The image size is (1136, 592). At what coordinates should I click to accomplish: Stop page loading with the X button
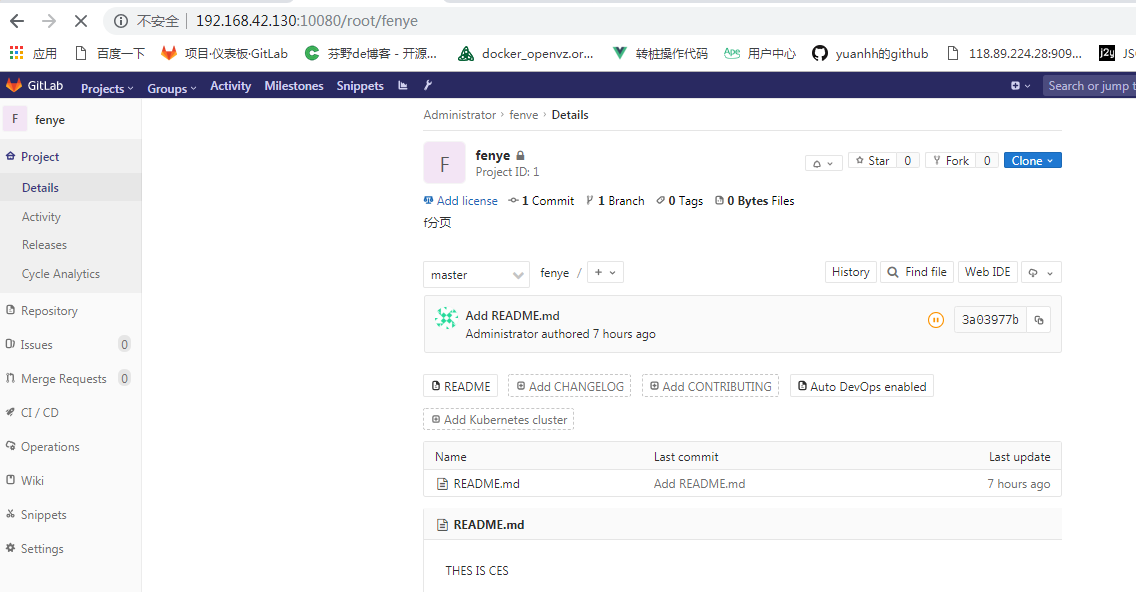coord(80,21)
